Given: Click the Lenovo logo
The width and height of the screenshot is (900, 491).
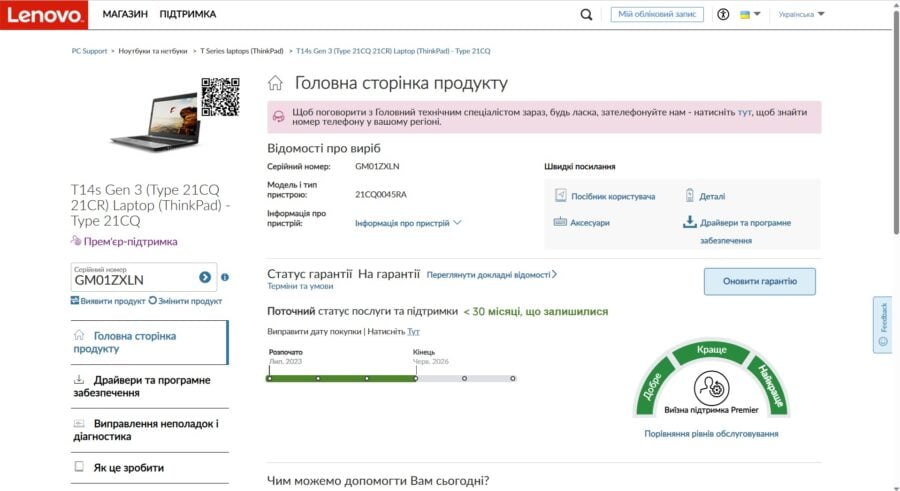Looking at the screenshot, I should click(44, 14).
